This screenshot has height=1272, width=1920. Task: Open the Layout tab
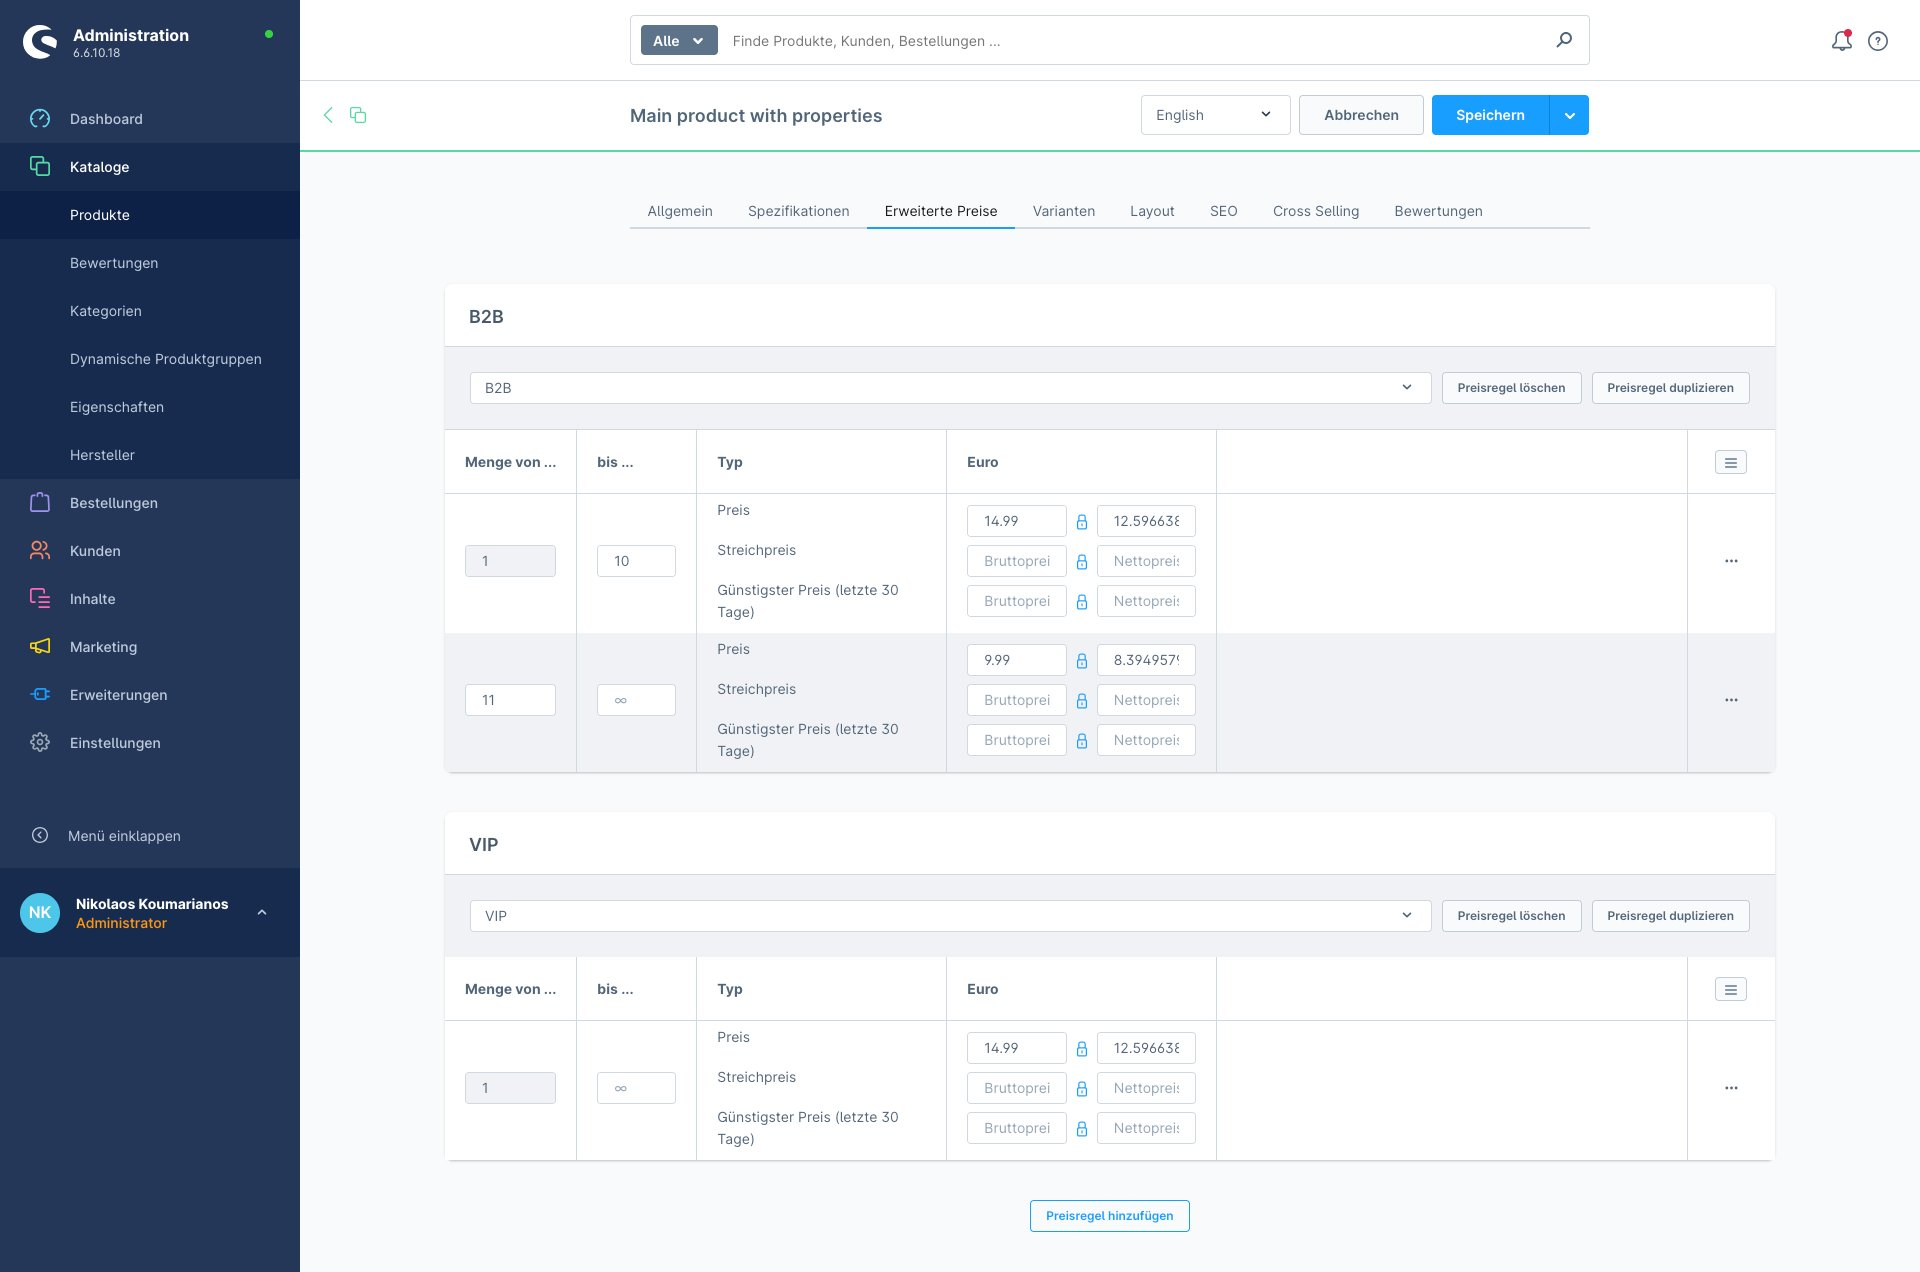pos(1152,211)
